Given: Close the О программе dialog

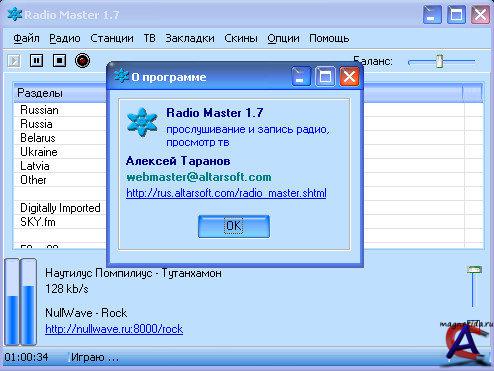Looking at the screenshot, I should pyautogui.click(x=349, y=76).
